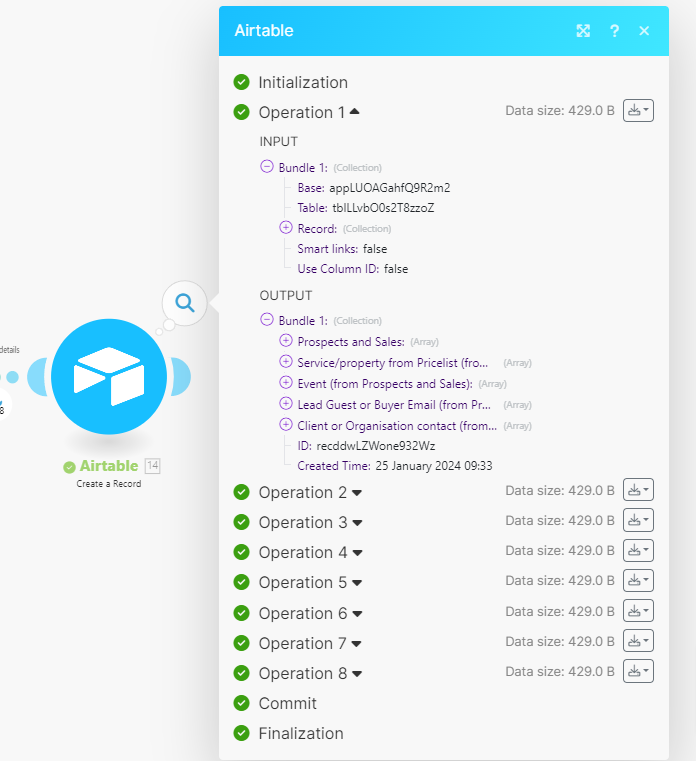Screen dimensions: 696x761
Task: Expand Event (from Prospects and Sales) array
Action: point(286,382)
